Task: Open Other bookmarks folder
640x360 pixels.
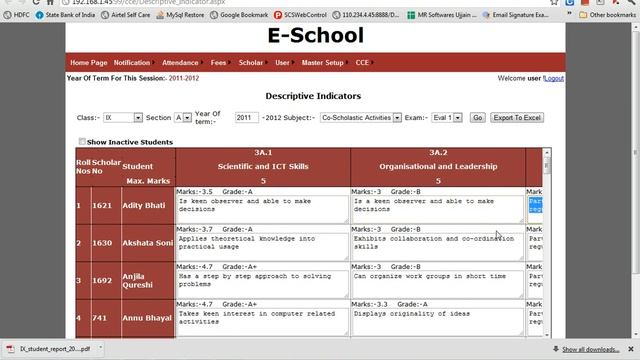Action: [x=607, y=15]
